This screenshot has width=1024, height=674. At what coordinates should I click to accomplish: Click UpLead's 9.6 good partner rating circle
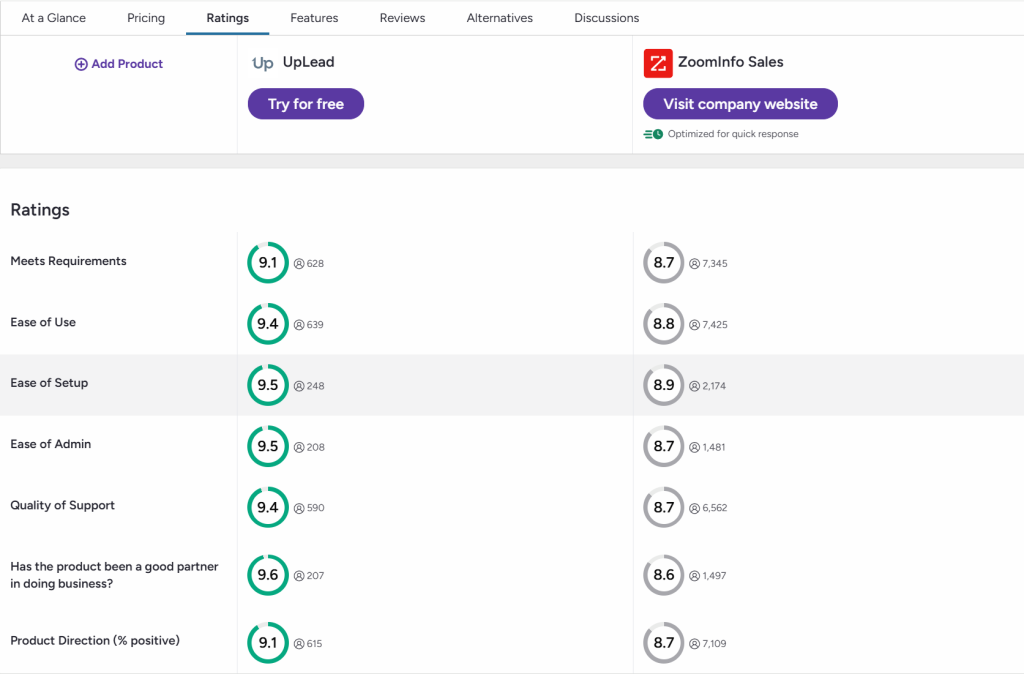point(268,576)
